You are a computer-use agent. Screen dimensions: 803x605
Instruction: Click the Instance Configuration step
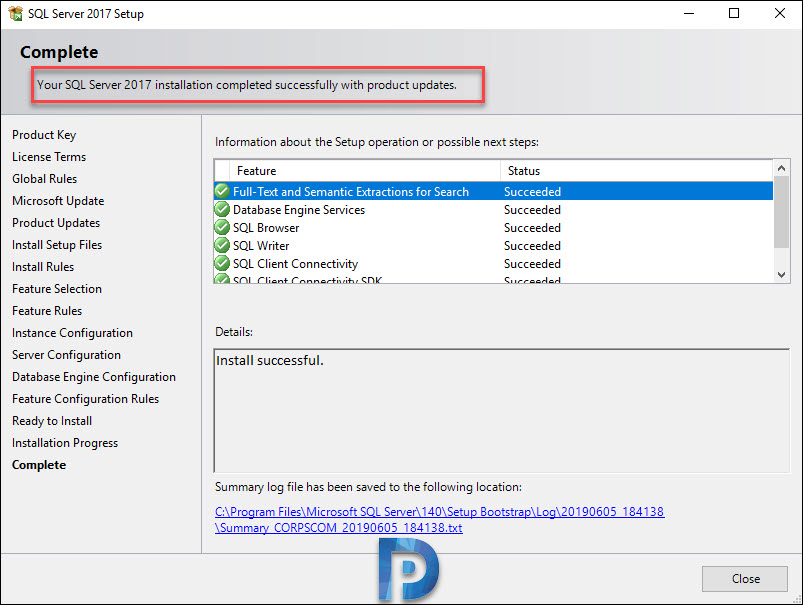tap(72, 333)
